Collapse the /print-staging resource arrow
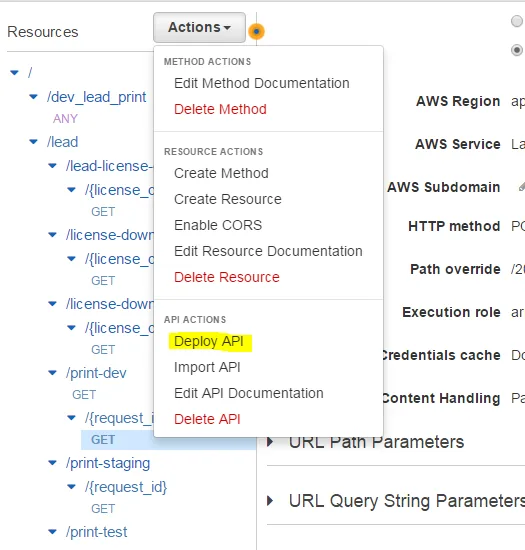This screenshot has height=550, width=525. 52,463
